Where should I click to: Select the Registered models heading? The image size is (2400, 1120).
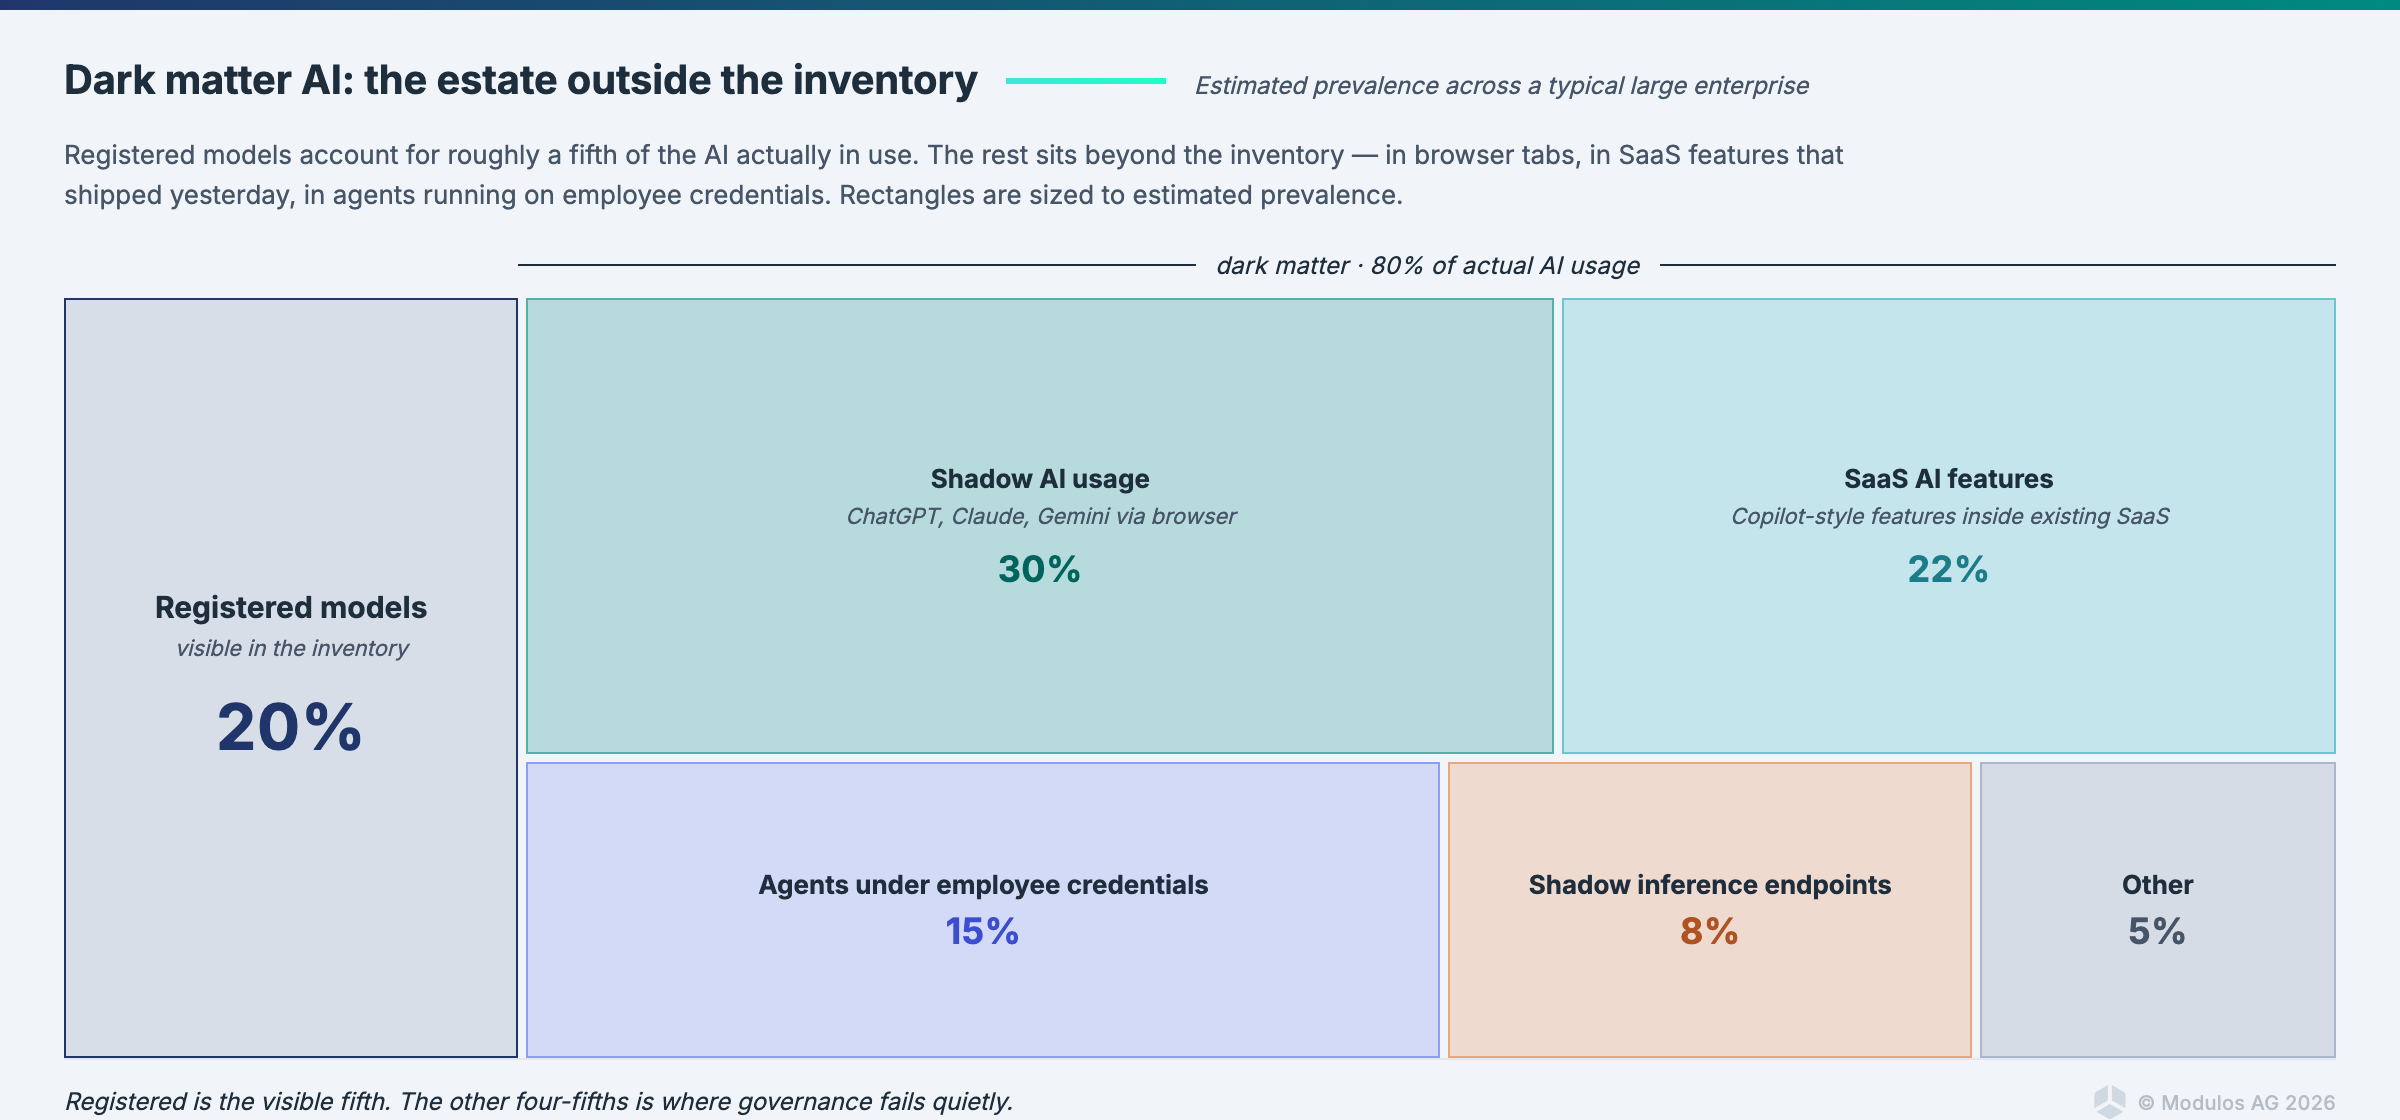[x=291, y=607]
